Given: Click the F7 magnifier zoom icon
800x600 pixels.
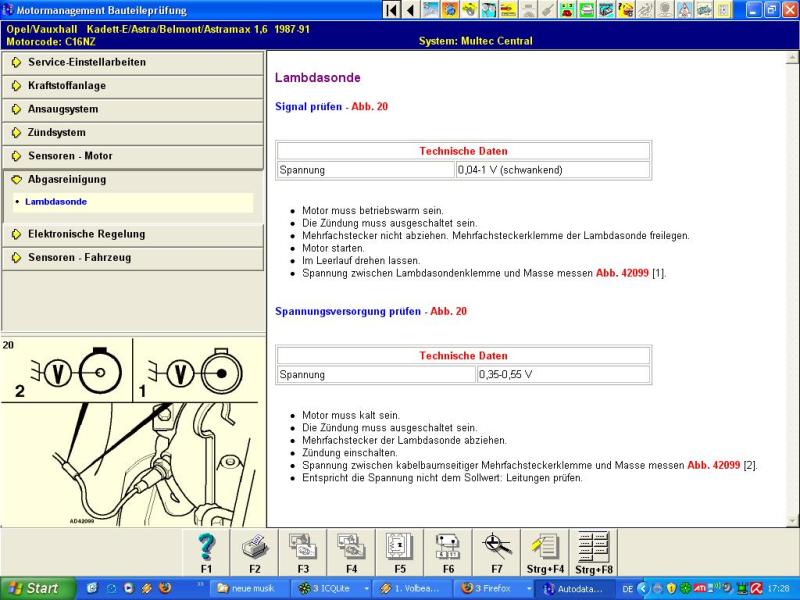Looking at the screenshot, I should point(496,546).
